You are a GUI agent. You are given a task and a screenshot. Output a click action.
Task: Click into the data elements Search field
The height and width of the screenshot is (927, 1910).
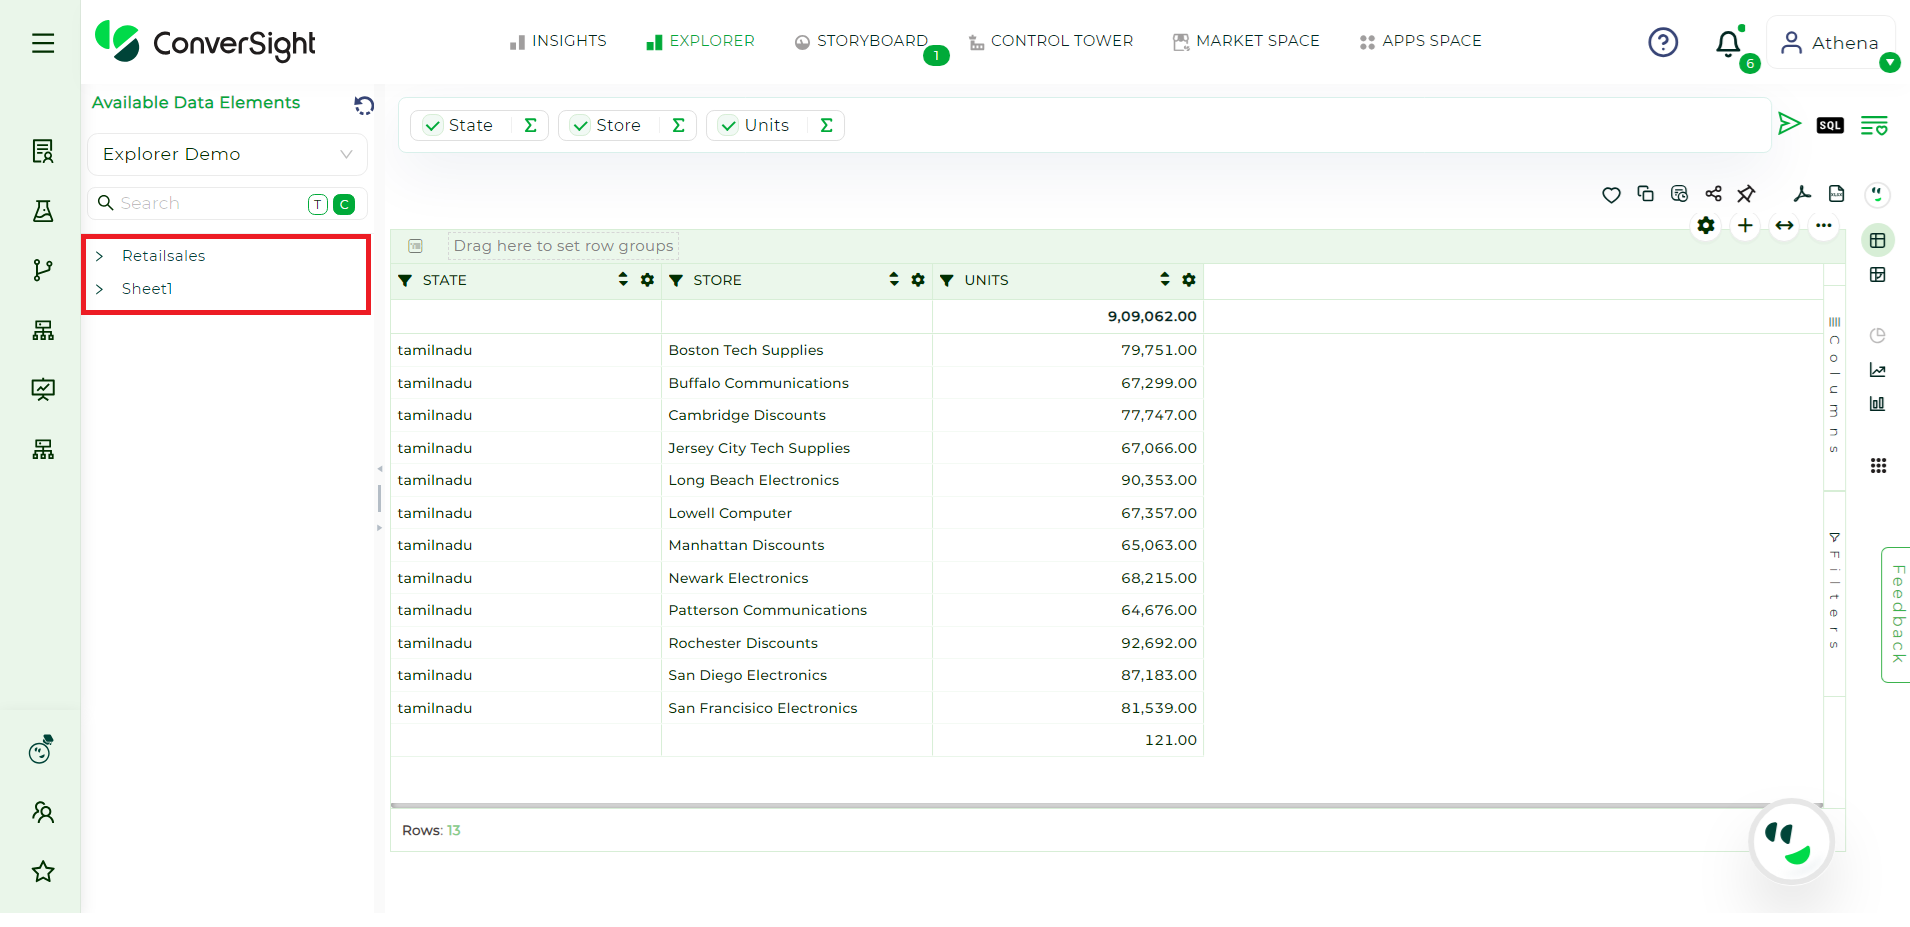click(x=210, y=204)
